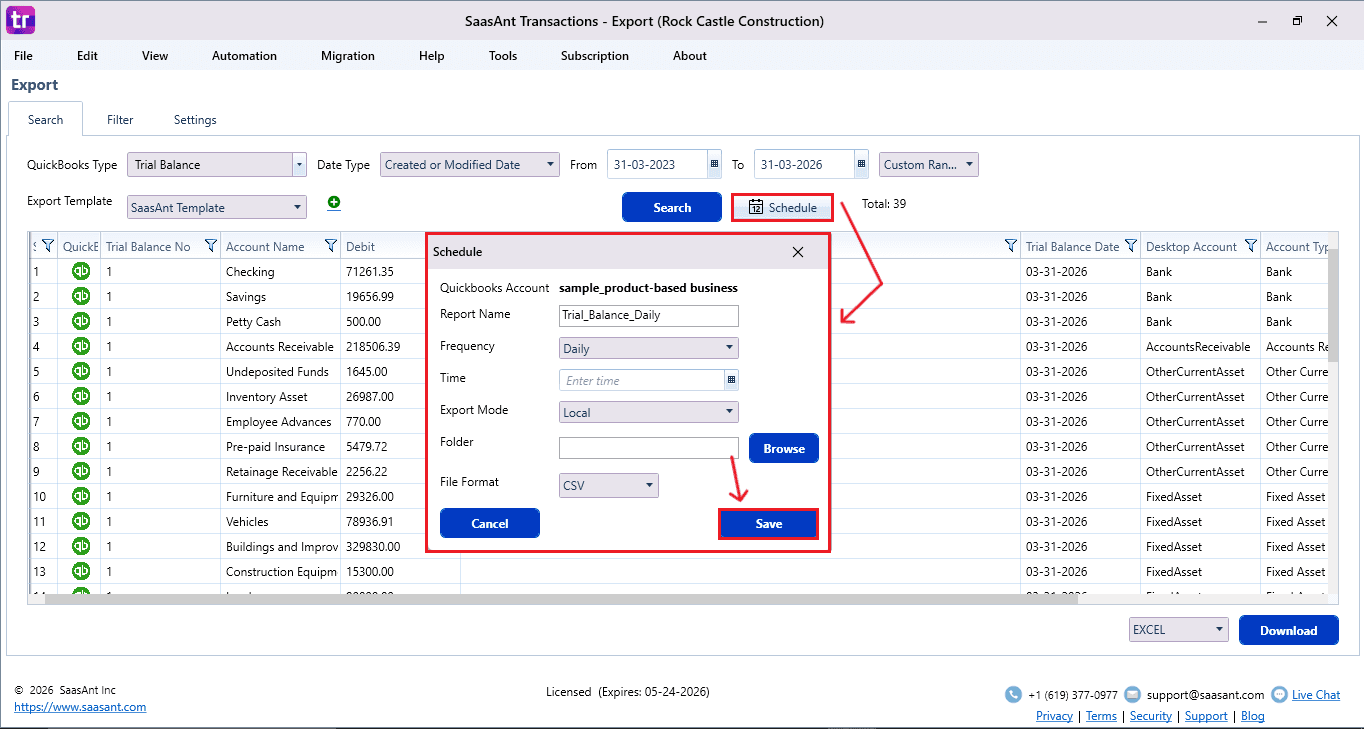Open the filter on the Trial Balance Date column
The width and height of the screenshot is (1364, 729).
coord(1130,245)
